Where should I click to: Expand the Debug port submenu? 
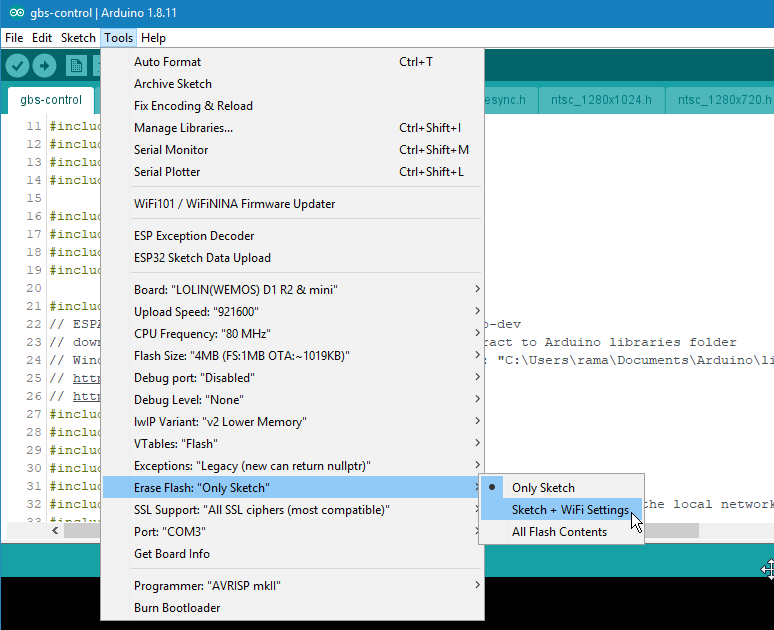(292, 378)
